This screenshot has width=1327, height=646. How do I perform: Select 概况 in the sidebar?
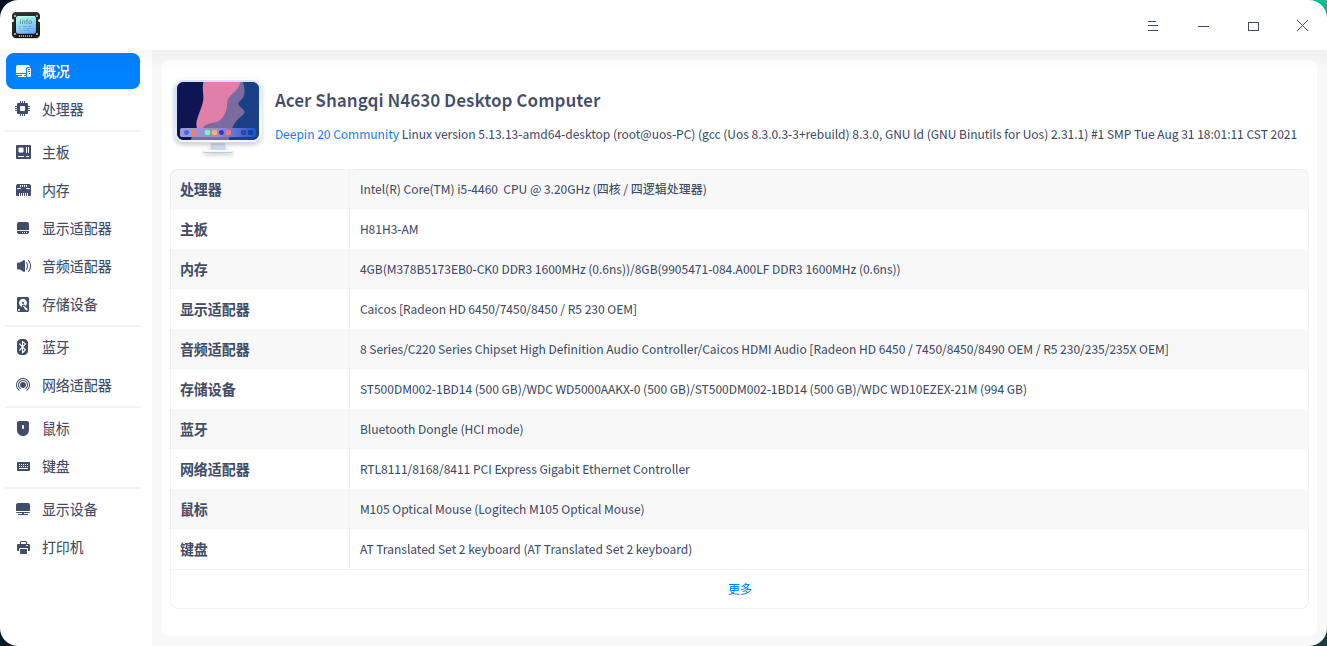pos(73,71)
